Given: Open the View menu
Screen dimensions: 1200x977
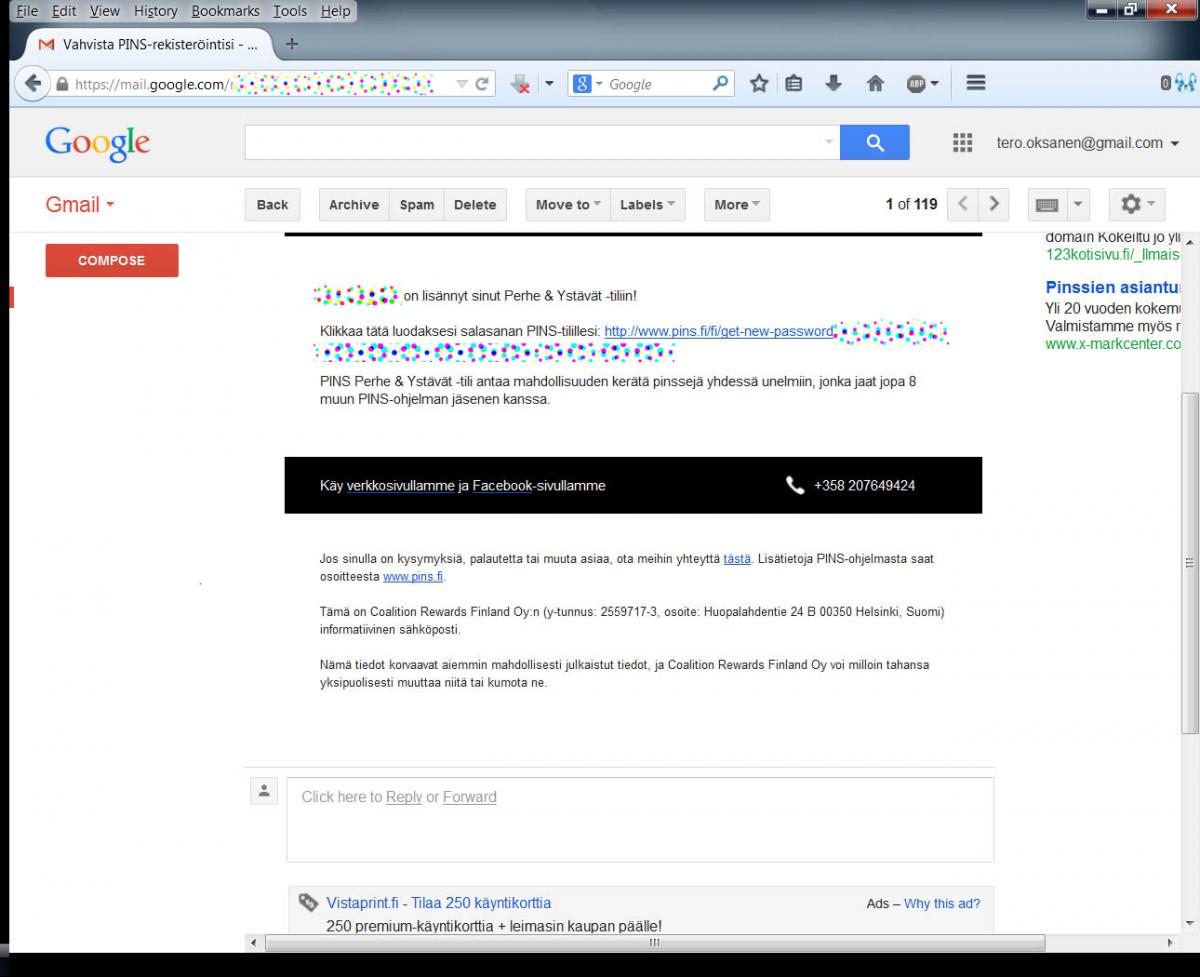Looking at the screenshot, I should tap(104, 11).
